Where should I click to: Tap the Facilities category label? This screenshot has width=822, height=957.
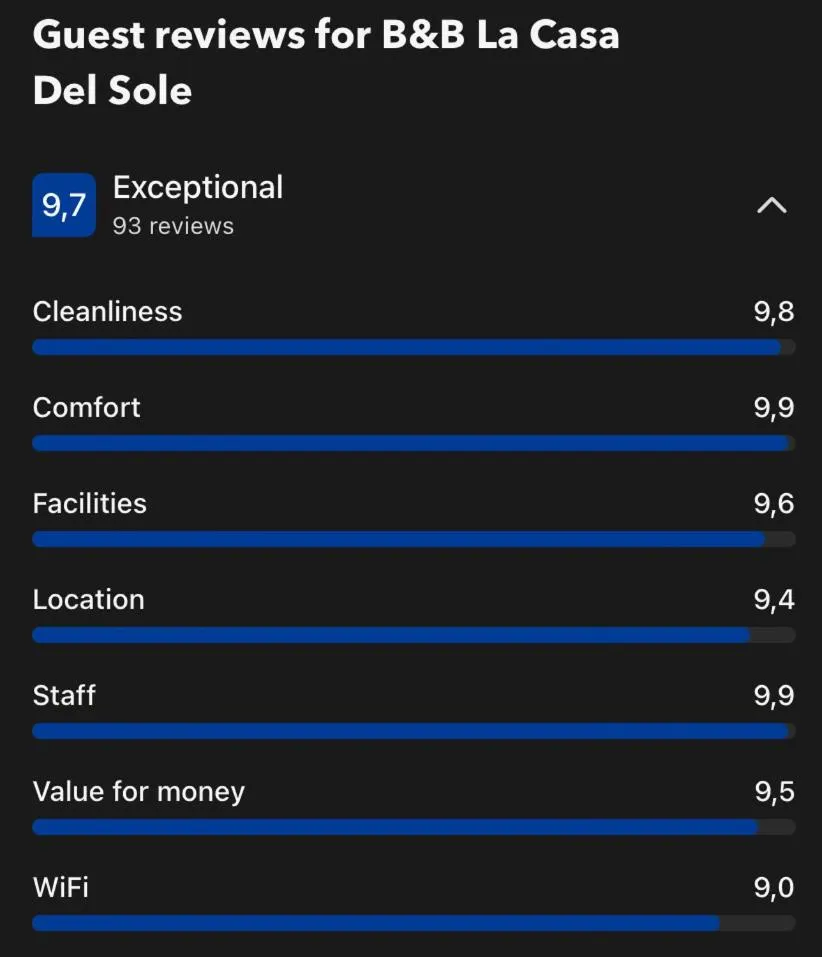[x=90, y=503]
